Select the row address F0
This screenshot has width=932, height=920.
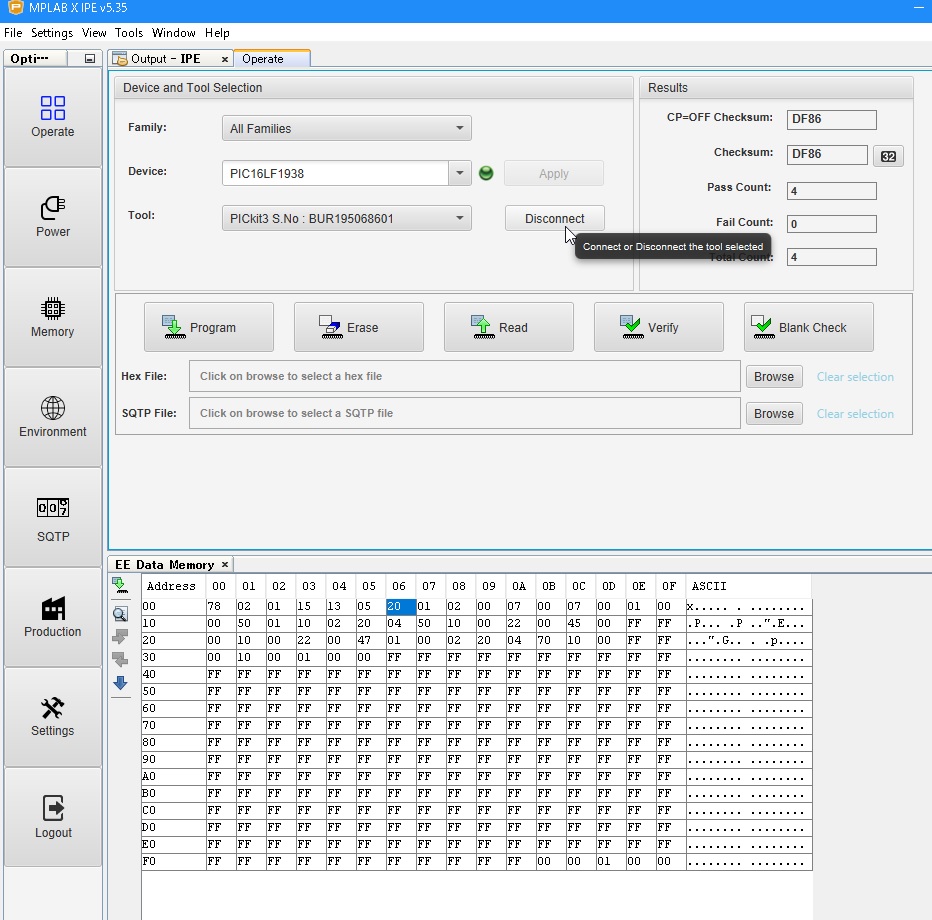tap(173, 861)
